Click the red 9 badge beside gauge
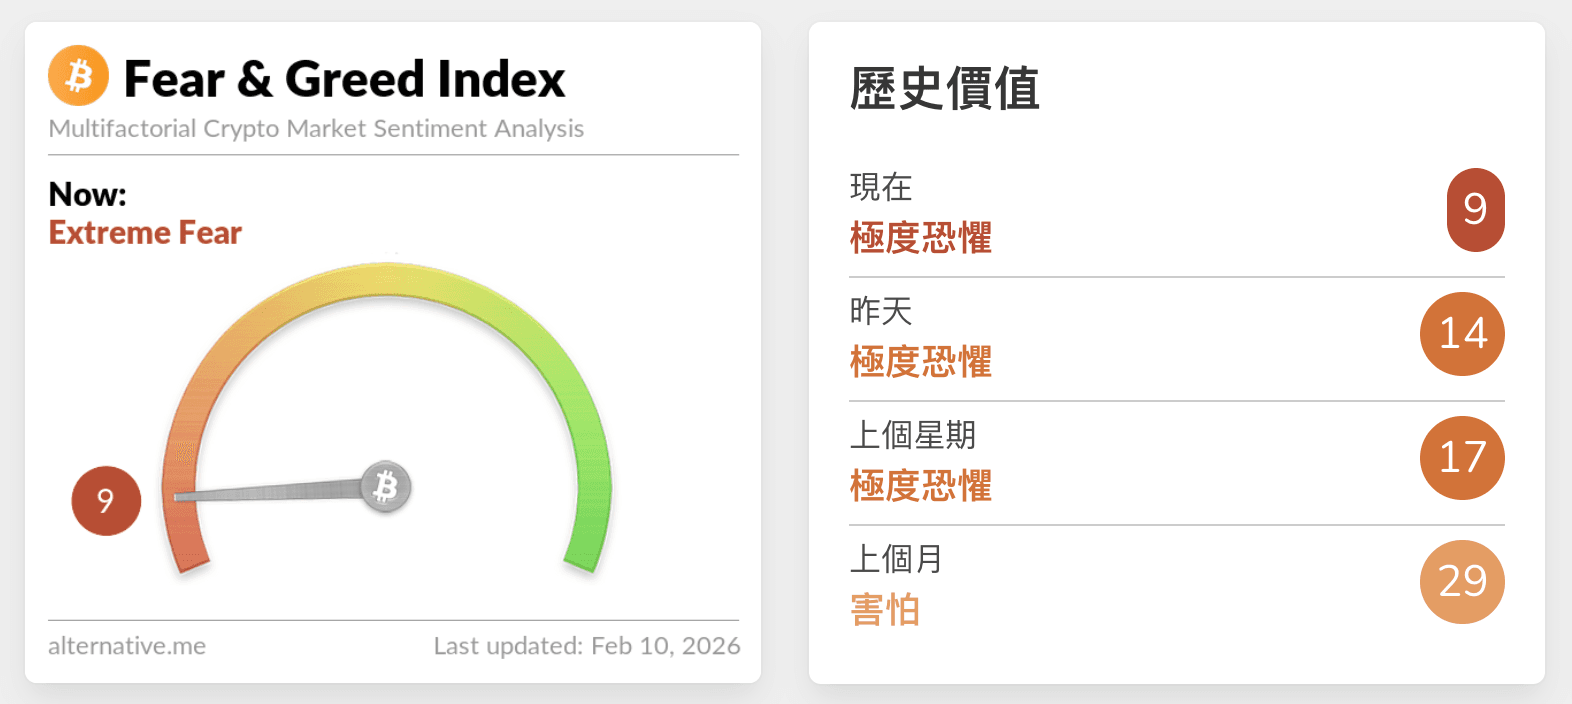Screen dimensions: 1572x704 (x=106, y=500)
